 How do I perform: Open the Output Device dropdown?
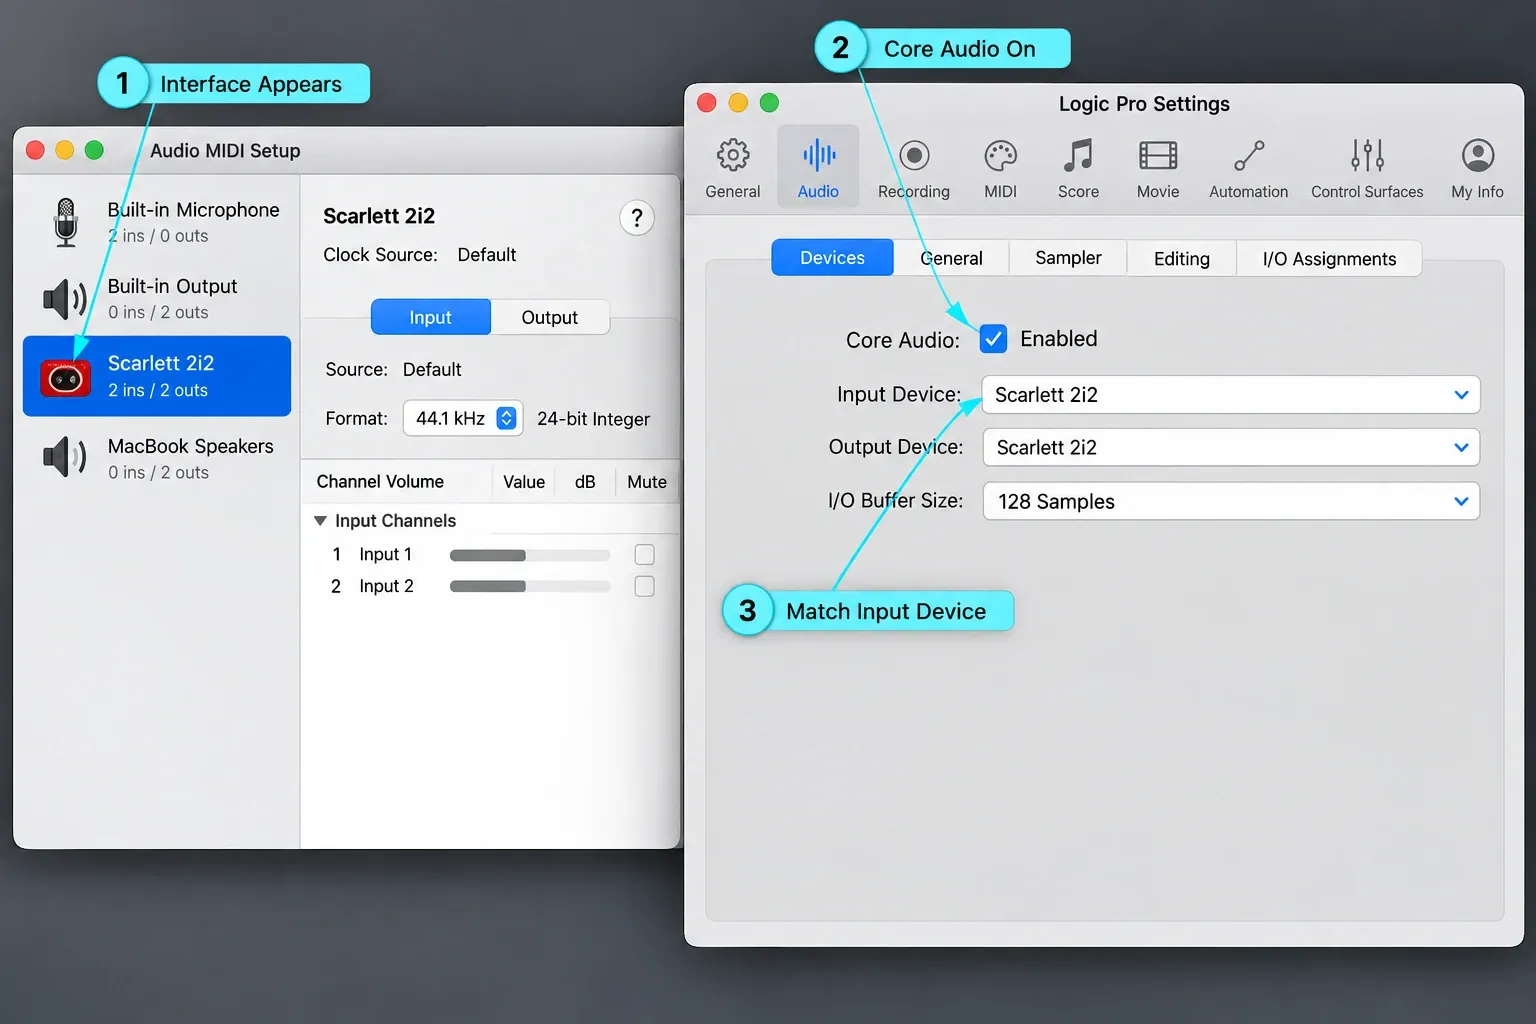[x=1231, y=447]
